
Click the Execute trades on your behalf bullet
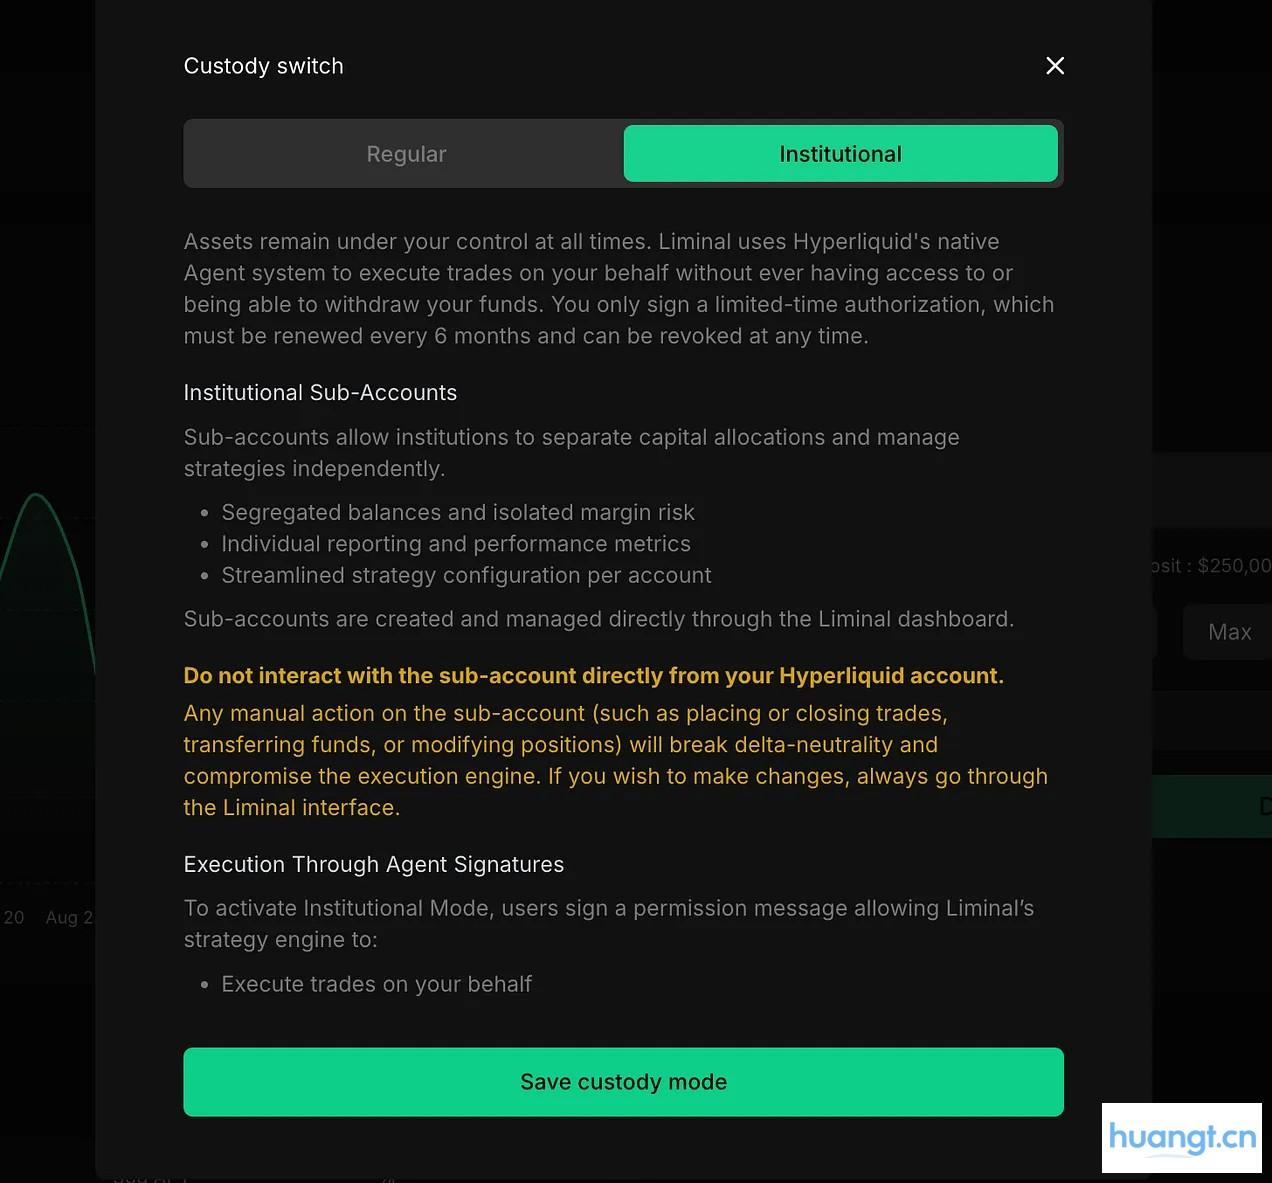[x=376, y=985]
